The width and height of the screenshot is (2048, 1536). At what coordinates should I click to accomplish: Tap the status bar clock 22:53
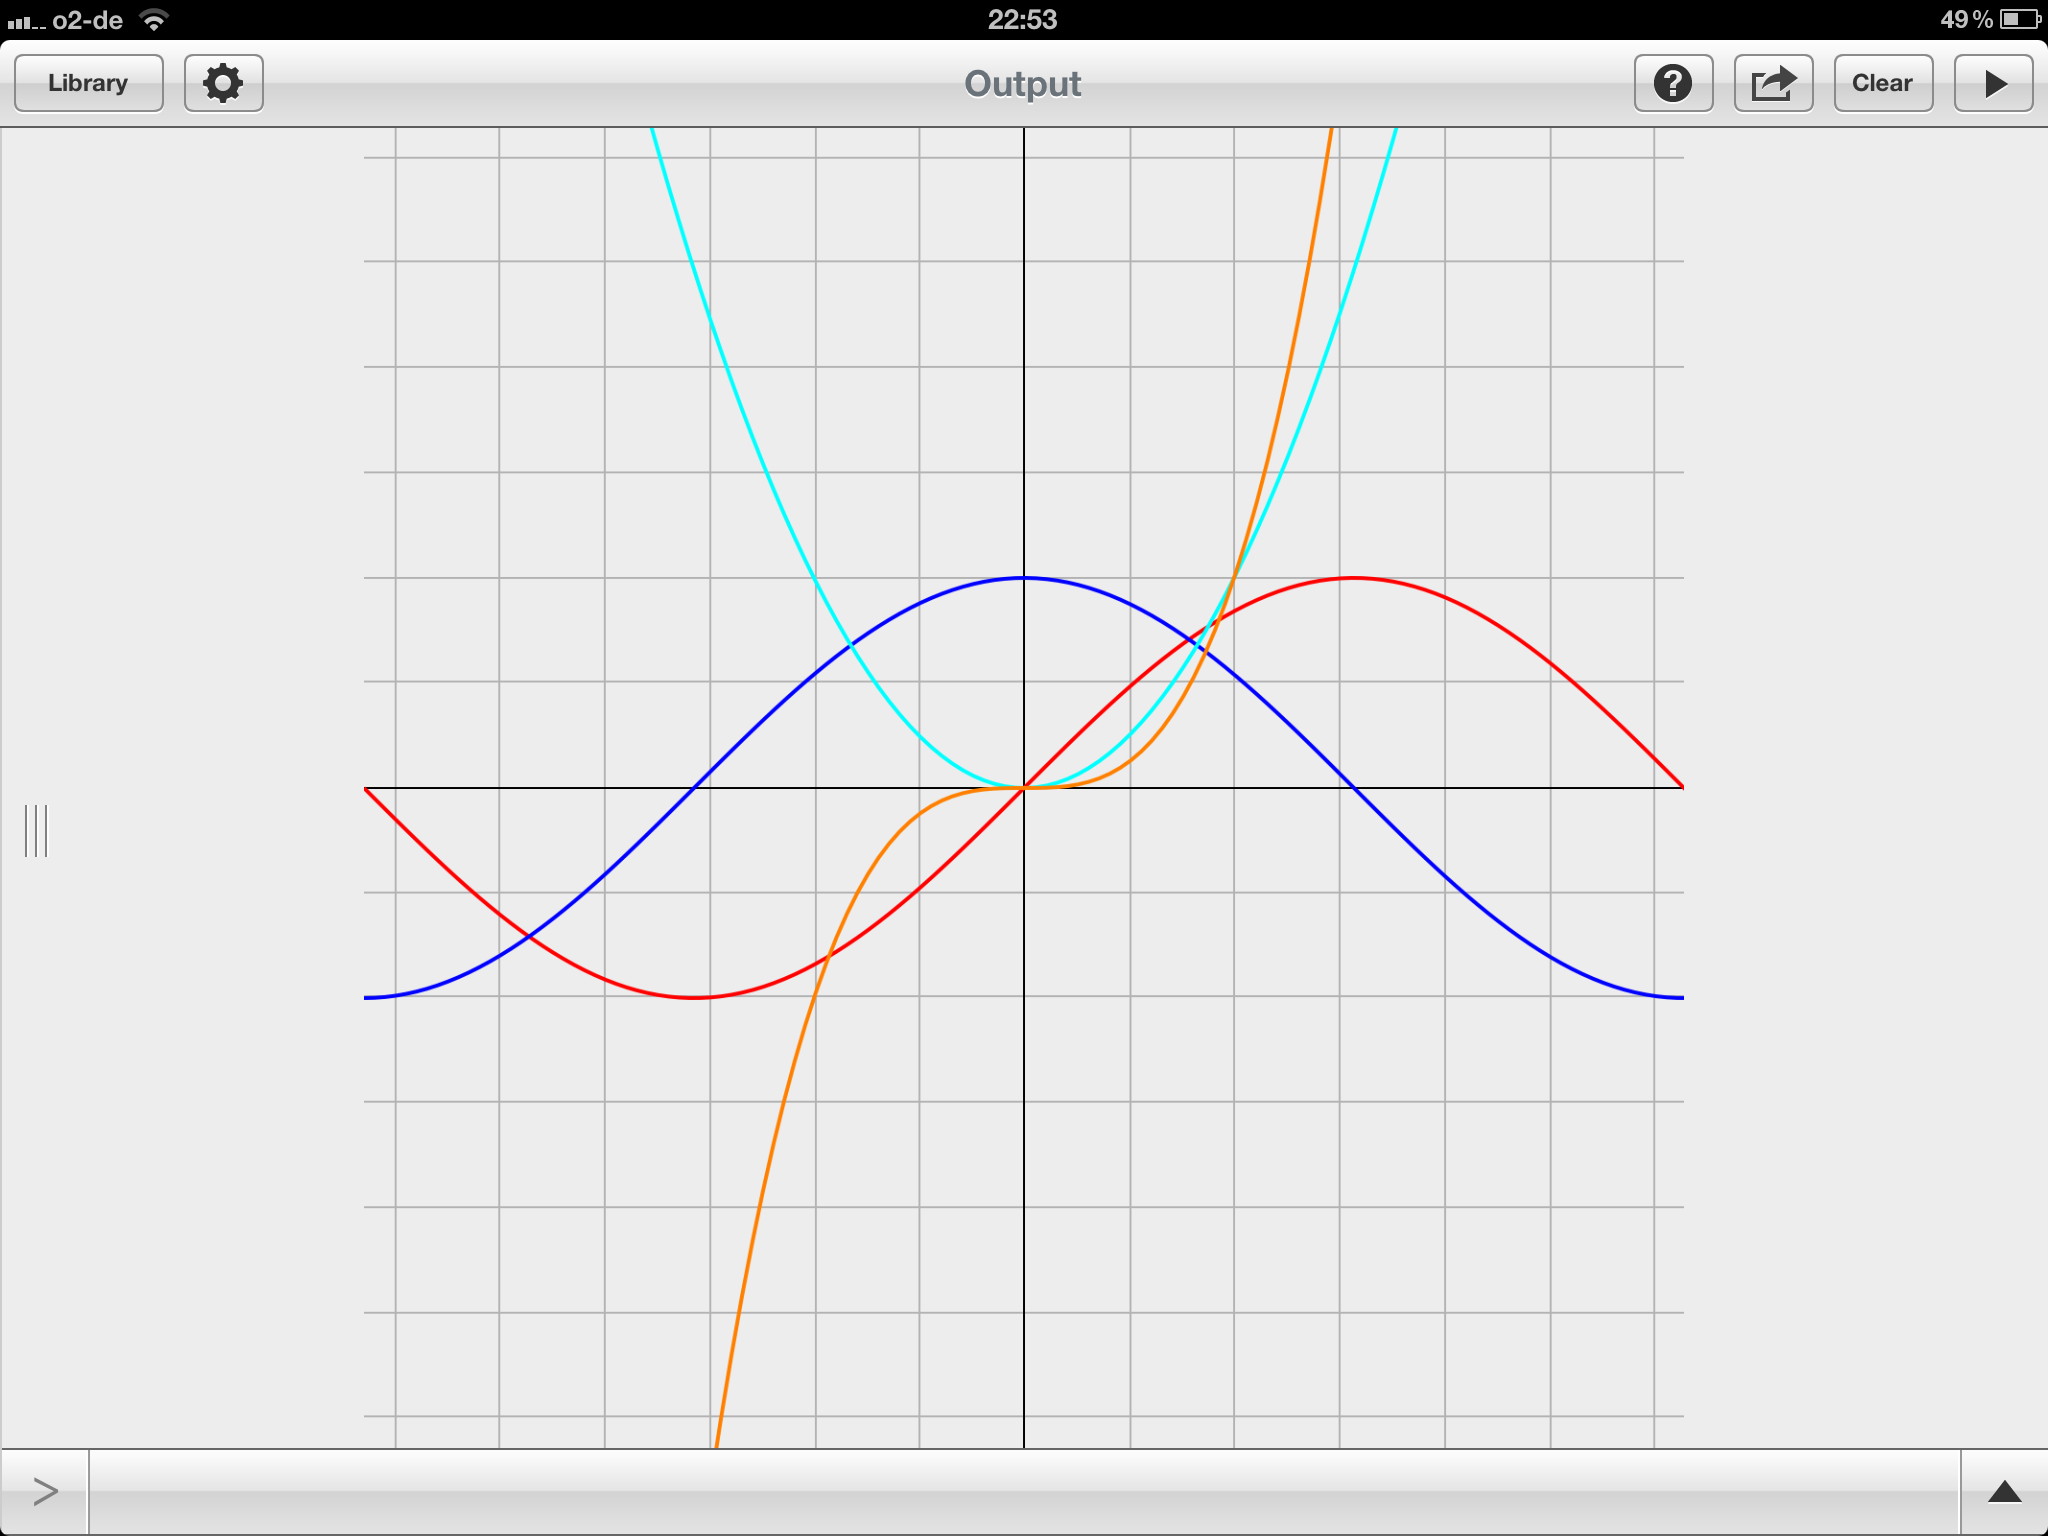pos(1022,19)
